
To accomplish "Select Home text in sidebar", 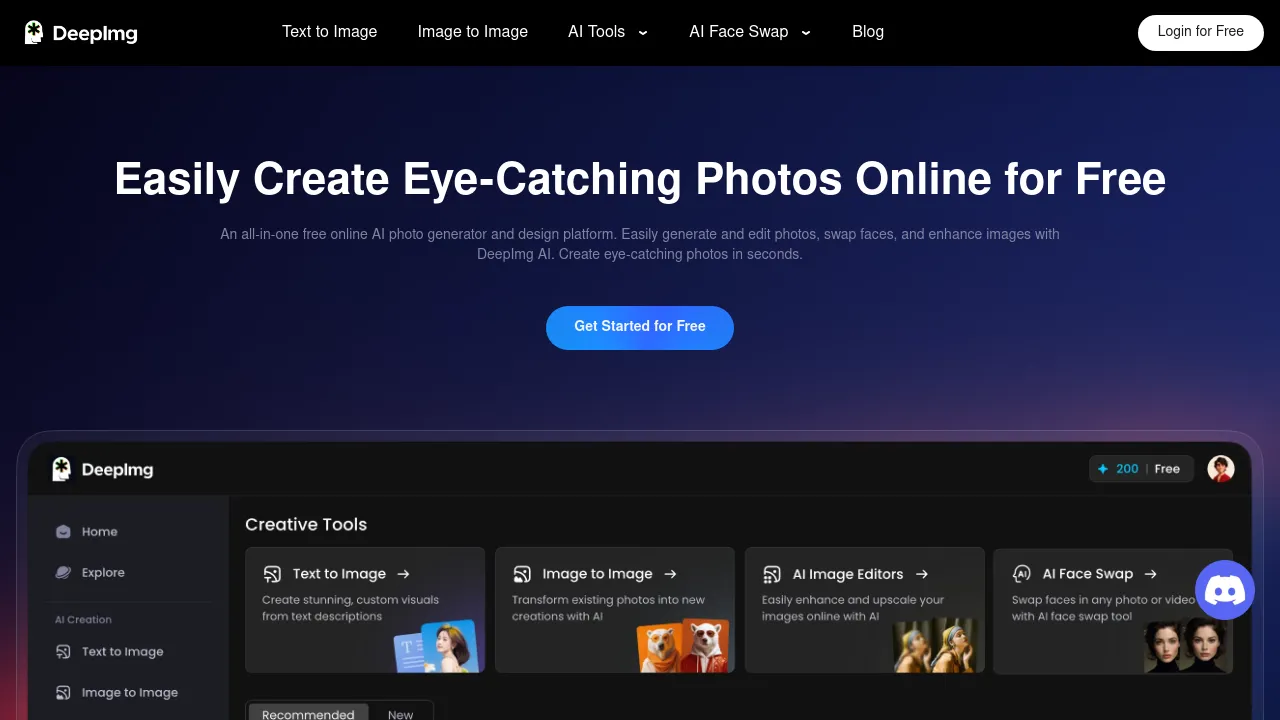I will click(100, 532).
